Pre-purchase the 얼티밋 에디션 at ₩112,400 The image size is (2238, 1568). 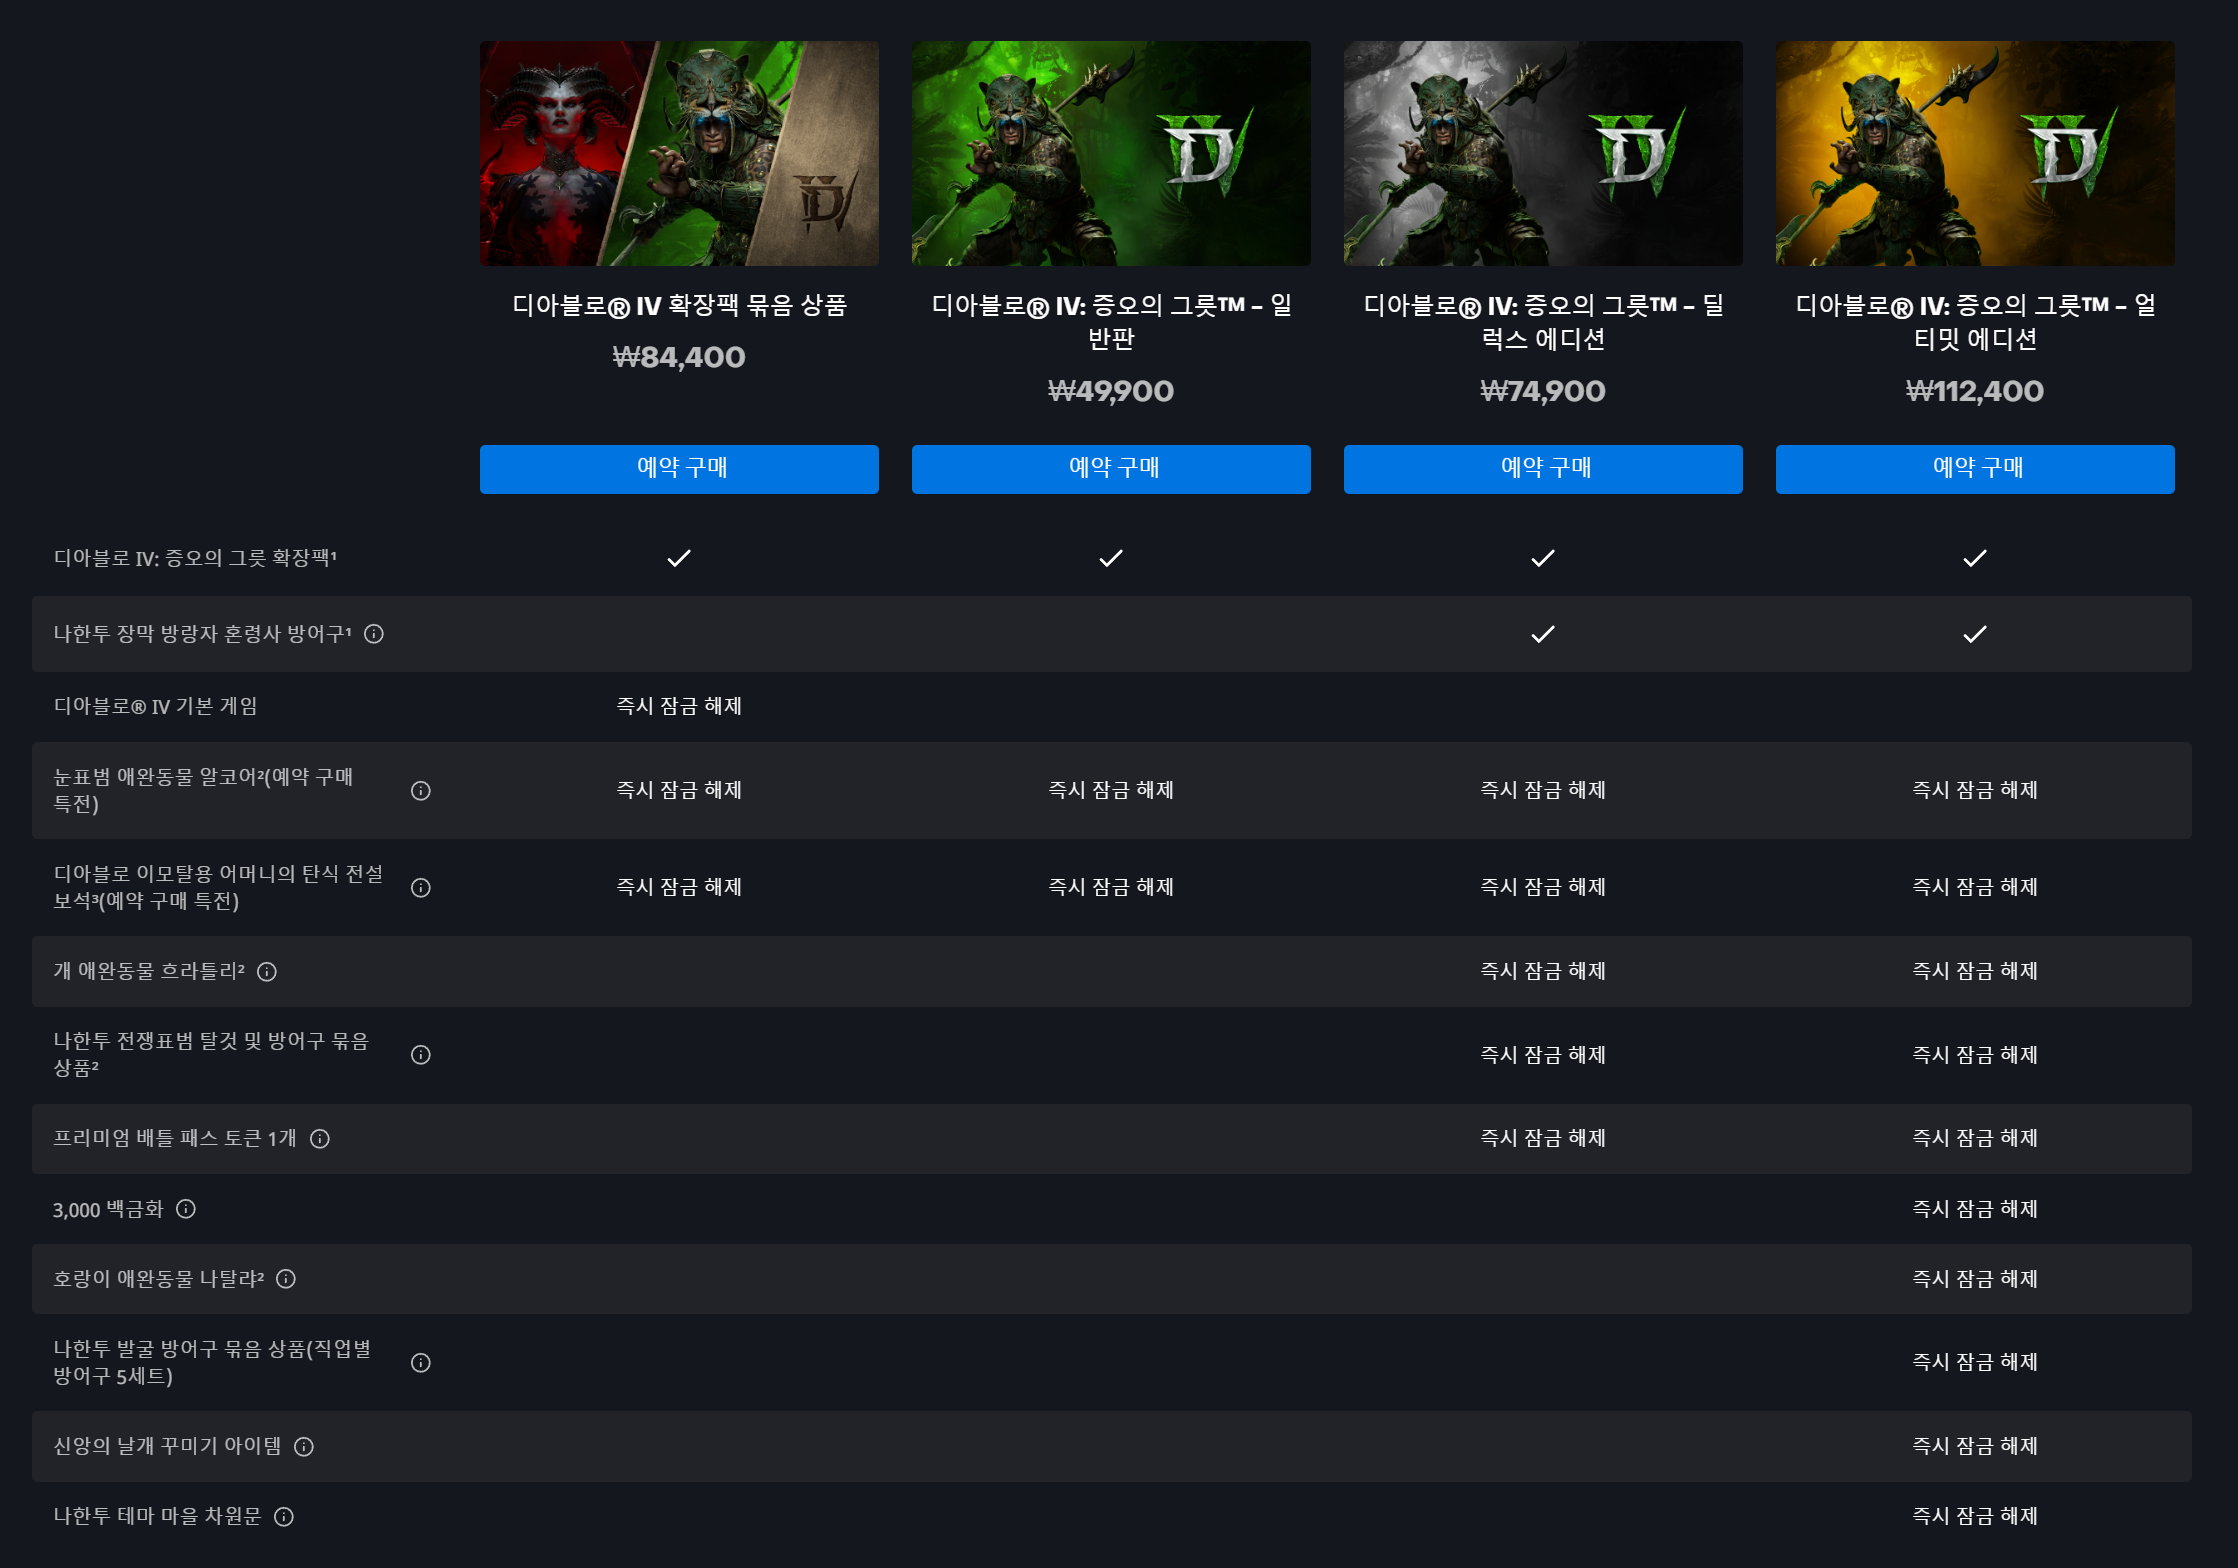pos(1975,469)
